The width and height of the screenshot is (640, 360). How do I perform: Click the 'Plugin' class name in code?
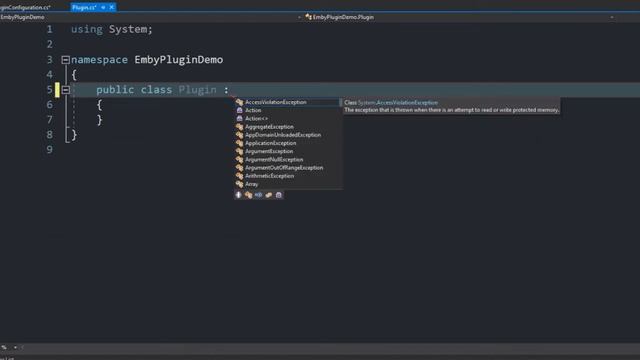198,90
